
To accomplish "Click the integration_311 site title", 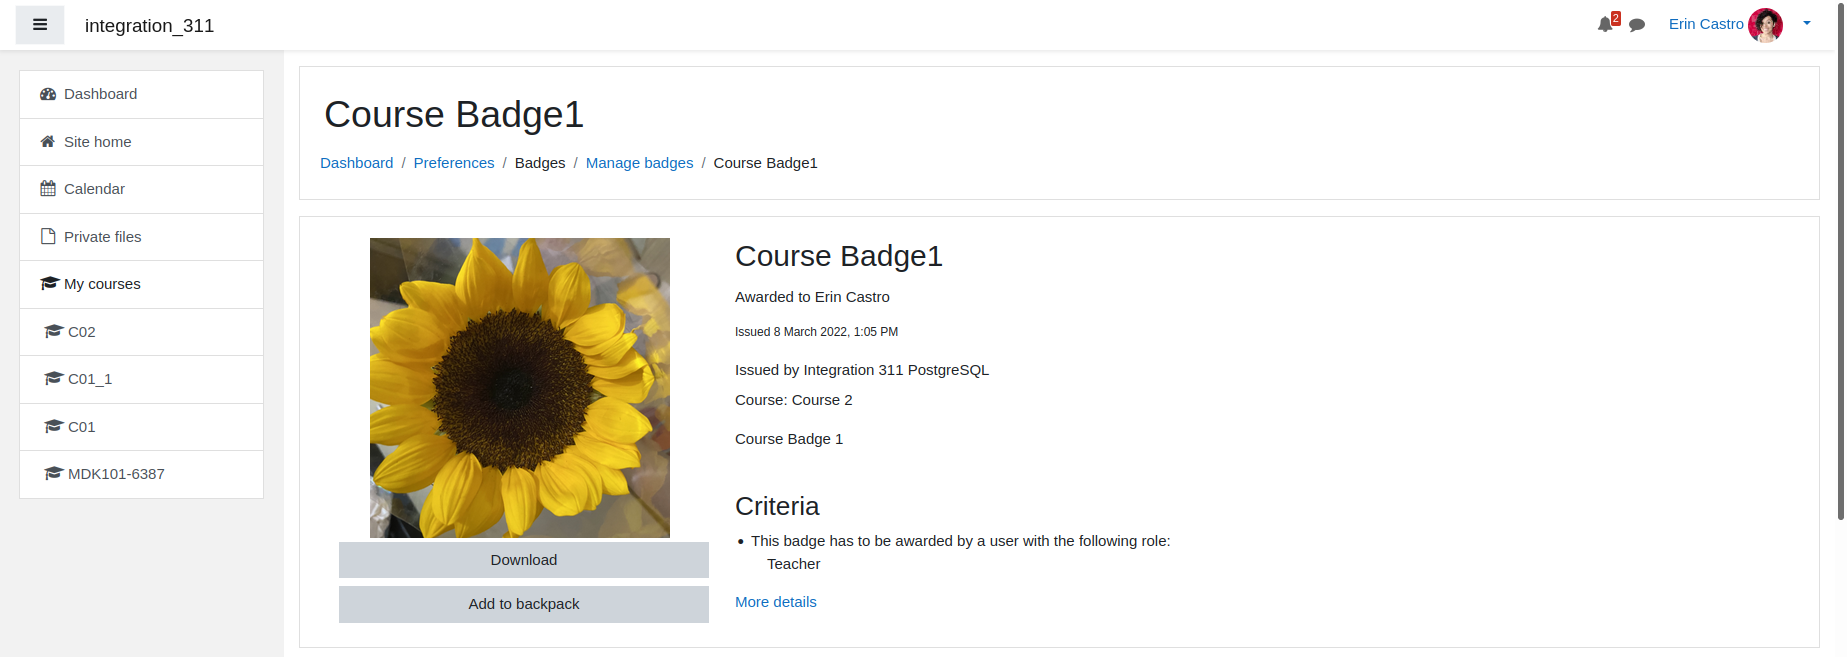I will (x=149, y=26).
